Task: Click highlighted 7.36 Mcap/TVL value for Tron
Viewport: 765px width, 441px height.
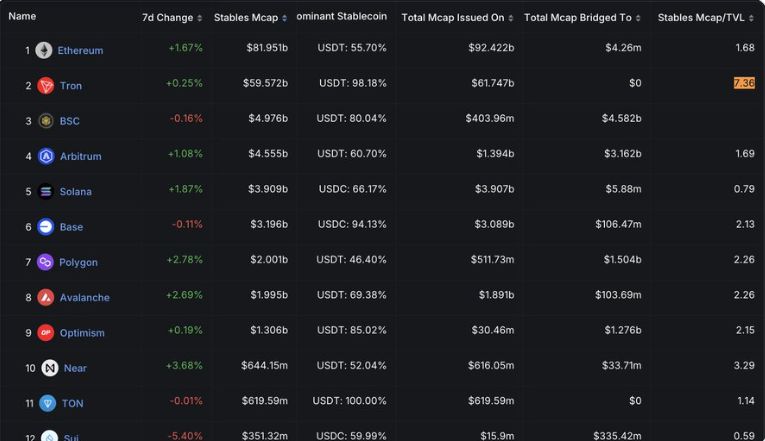Action: point(743,83)
